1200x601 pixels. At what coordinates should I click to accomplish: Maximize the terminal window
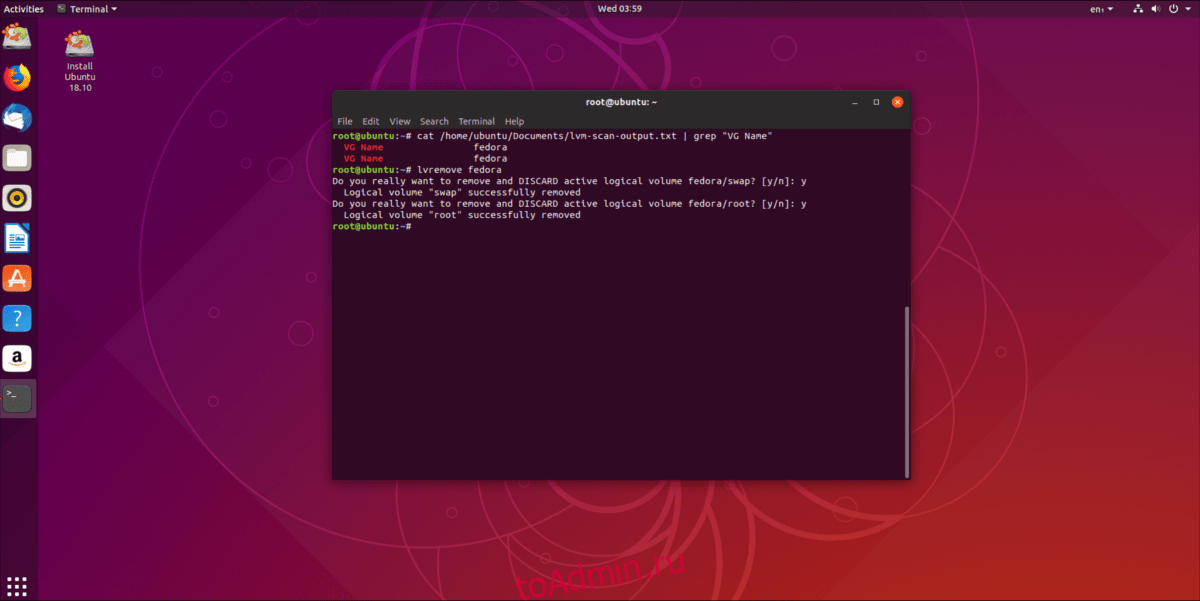[x=876, y=102]
